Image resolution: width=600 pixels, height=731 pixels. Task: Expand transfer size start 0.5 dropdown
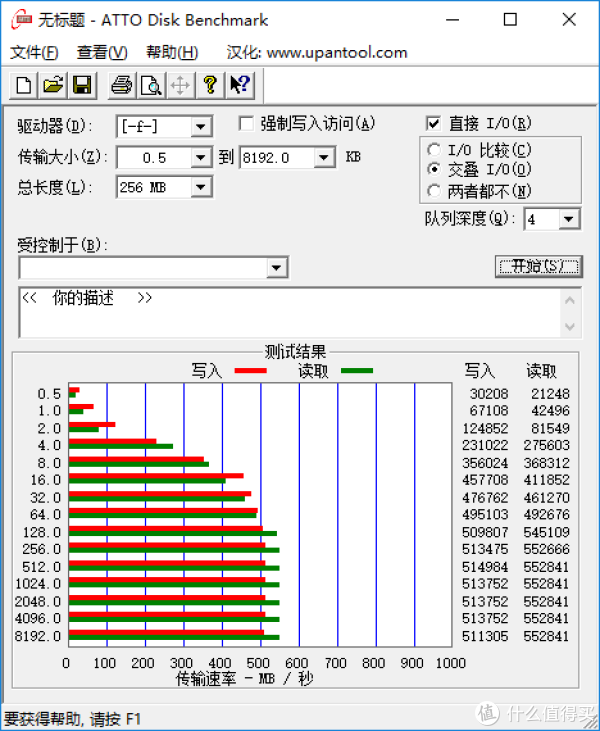[x=201, y=158]
